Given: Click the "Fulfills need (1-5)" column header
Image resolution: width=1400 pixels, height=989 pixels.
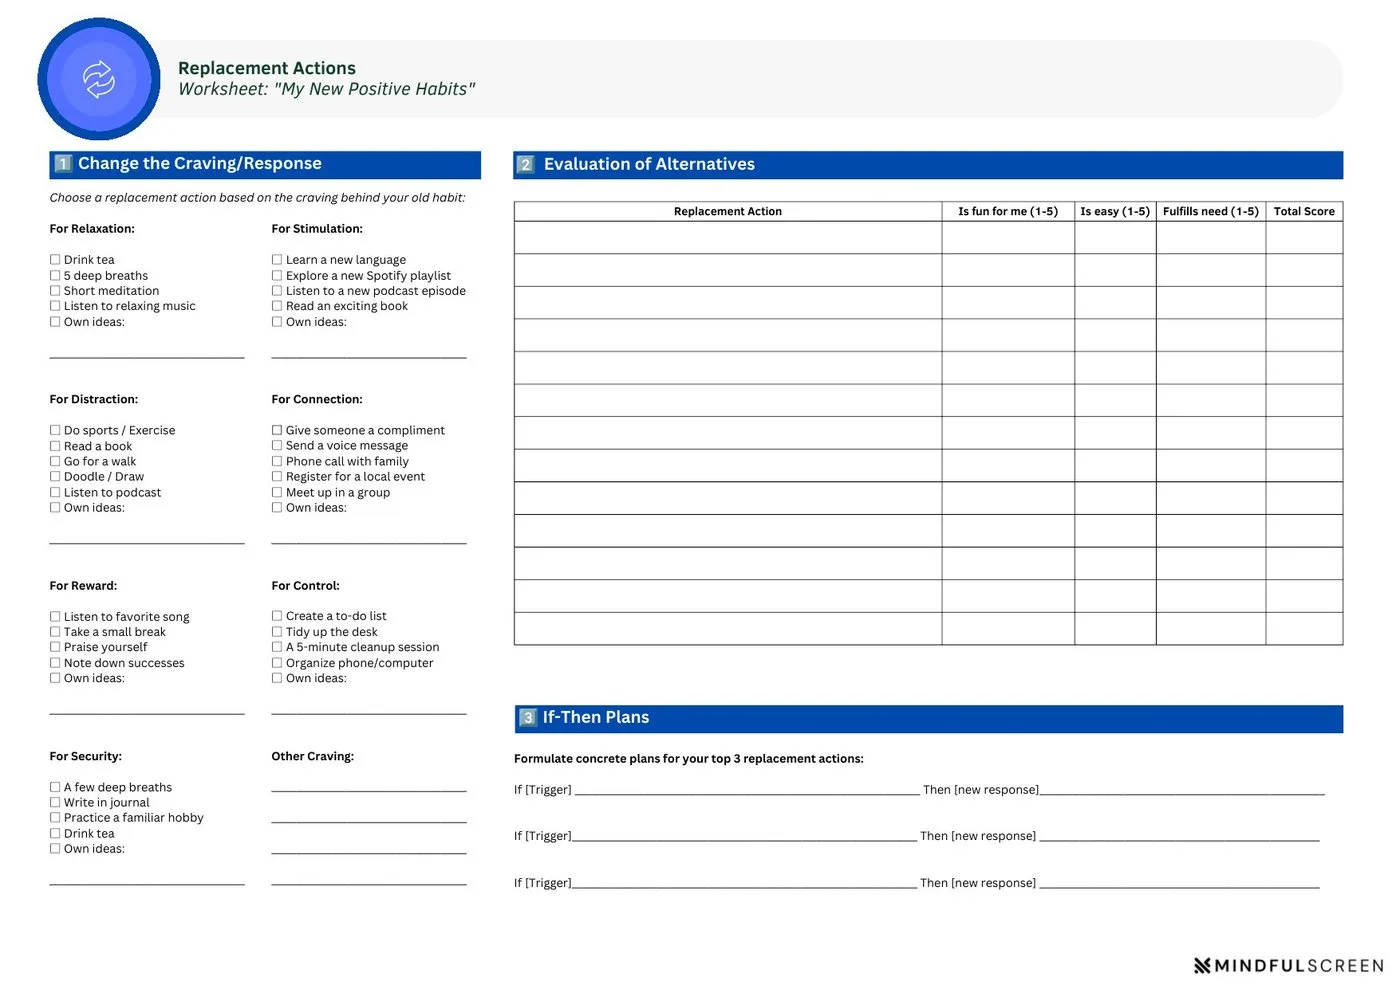Looking at the screenshot, I should point(1211,212).
